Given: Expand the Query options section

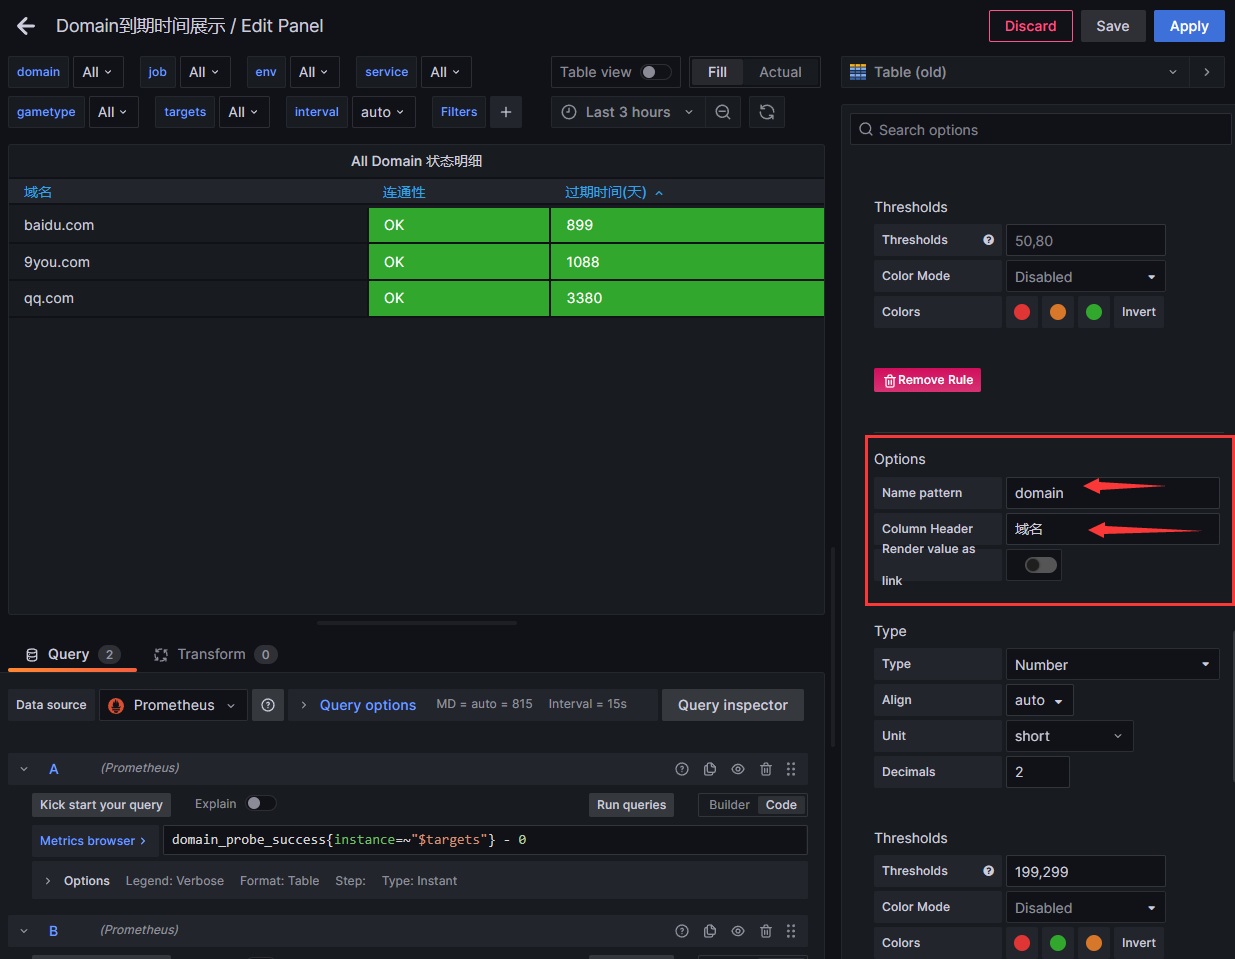Looking at the screenshot, I should (x=367, y=705).
